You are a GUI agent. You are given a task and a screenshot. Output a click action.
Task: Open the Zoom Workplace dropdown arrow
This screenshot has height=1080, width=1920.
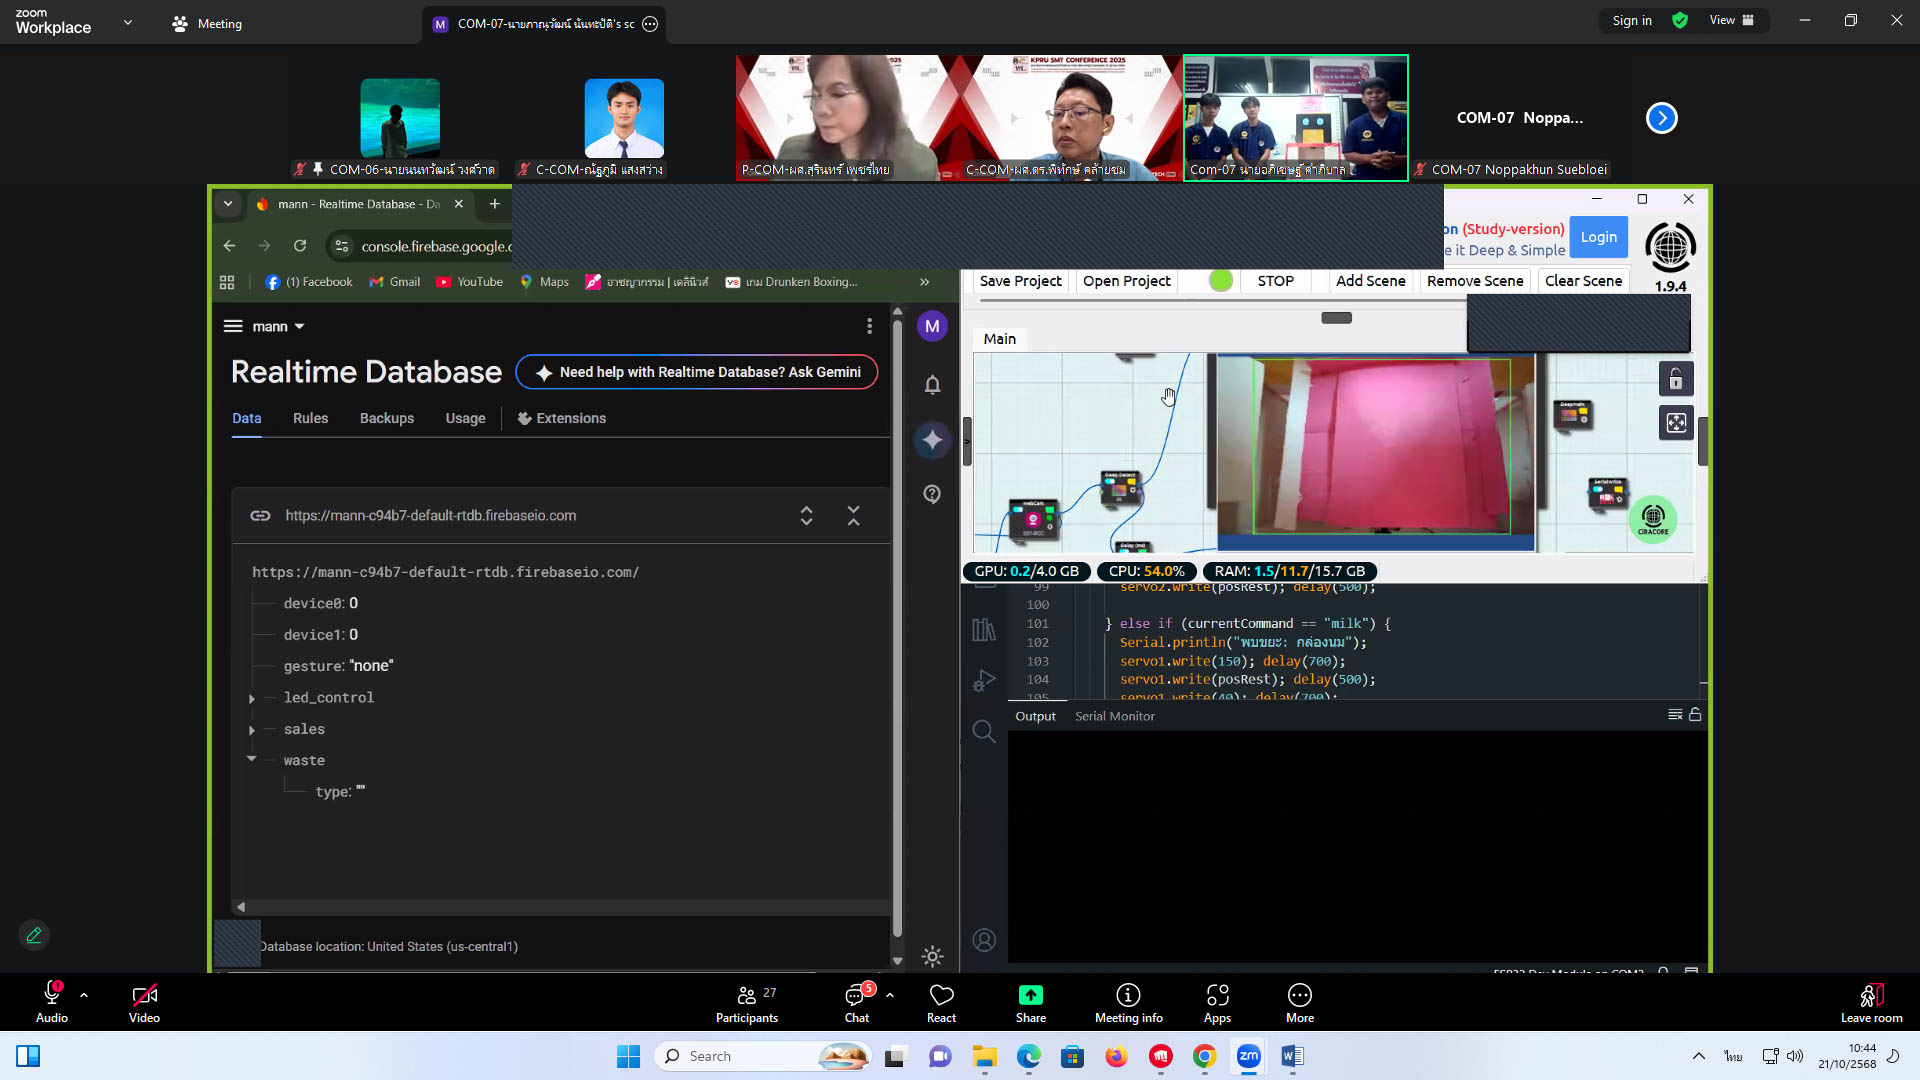point(127,22)
